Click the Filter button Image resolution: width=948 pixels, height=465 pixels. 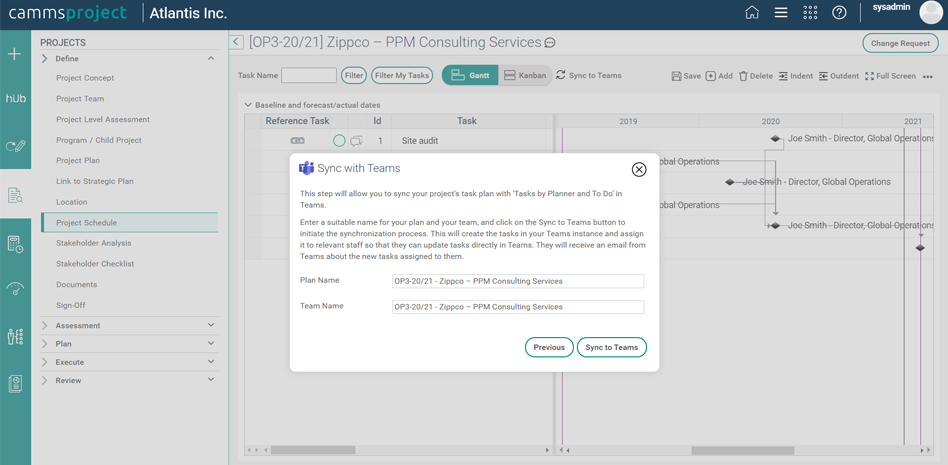tap(354, 76)
